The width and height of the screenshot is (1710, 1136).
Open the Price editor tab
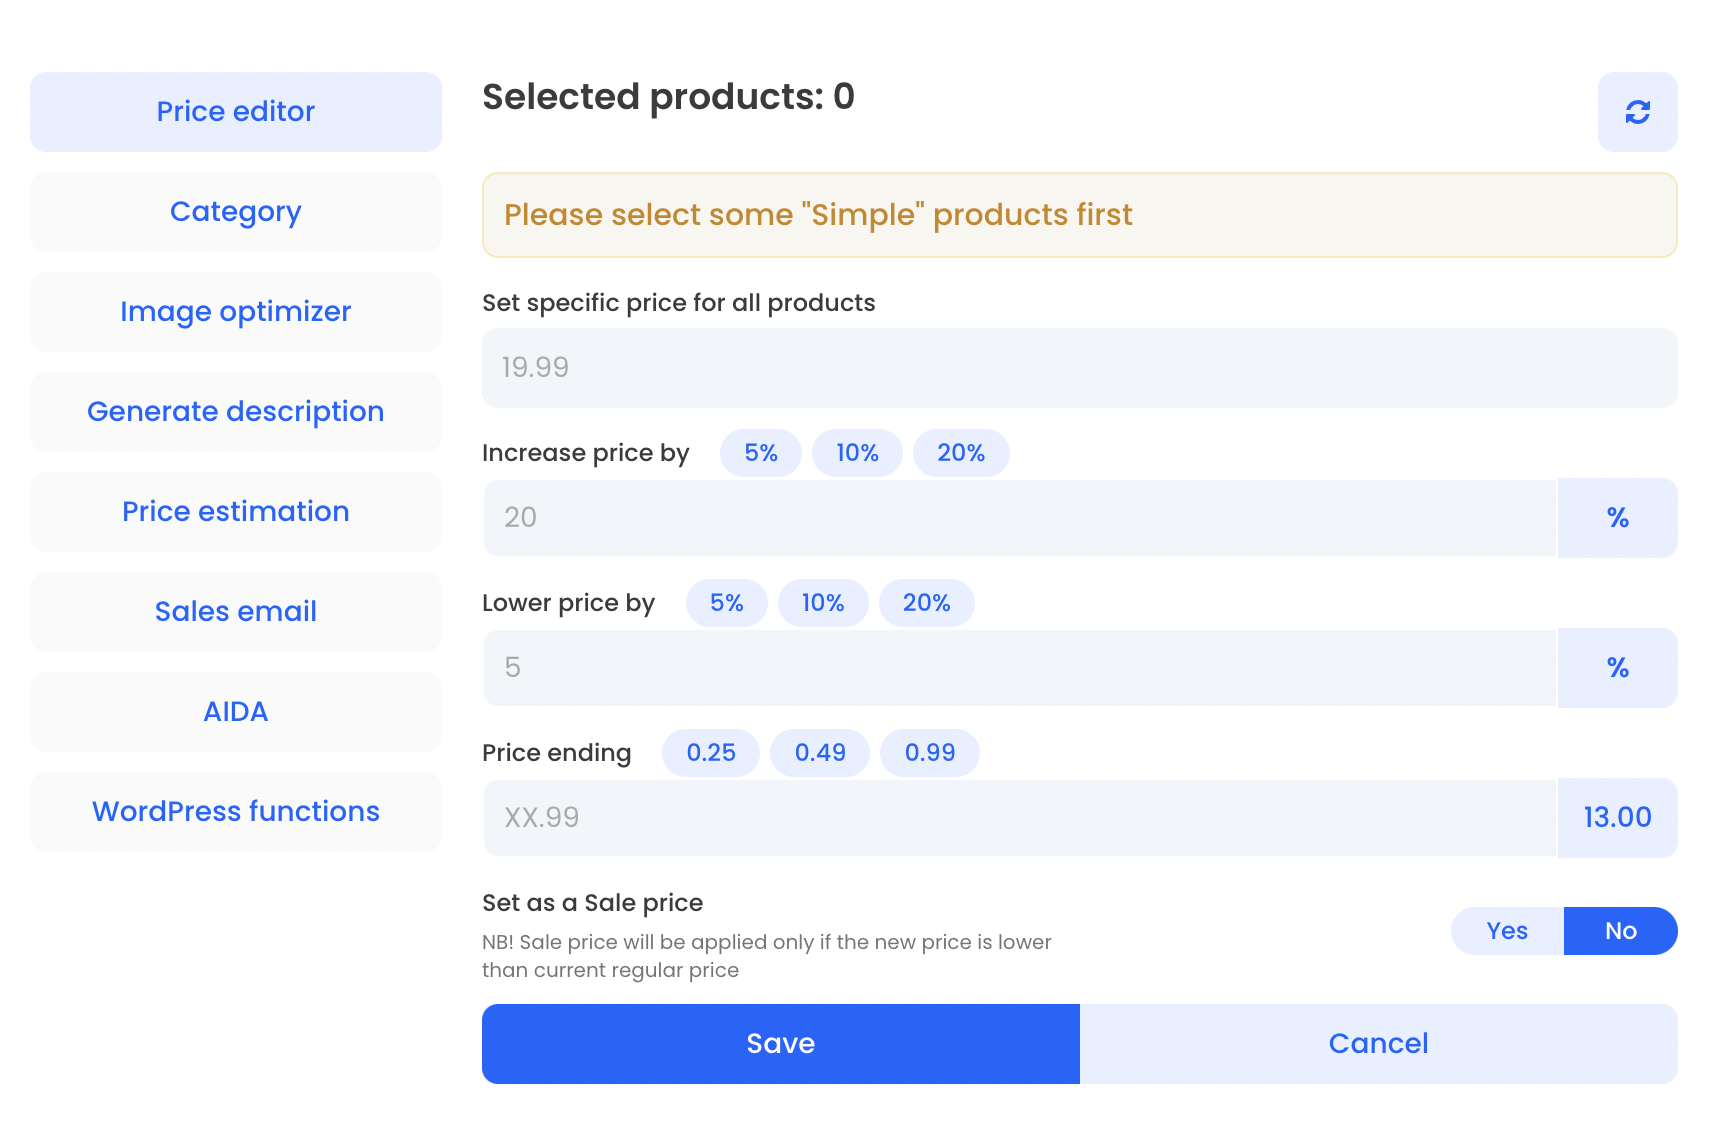click(236, 112)
